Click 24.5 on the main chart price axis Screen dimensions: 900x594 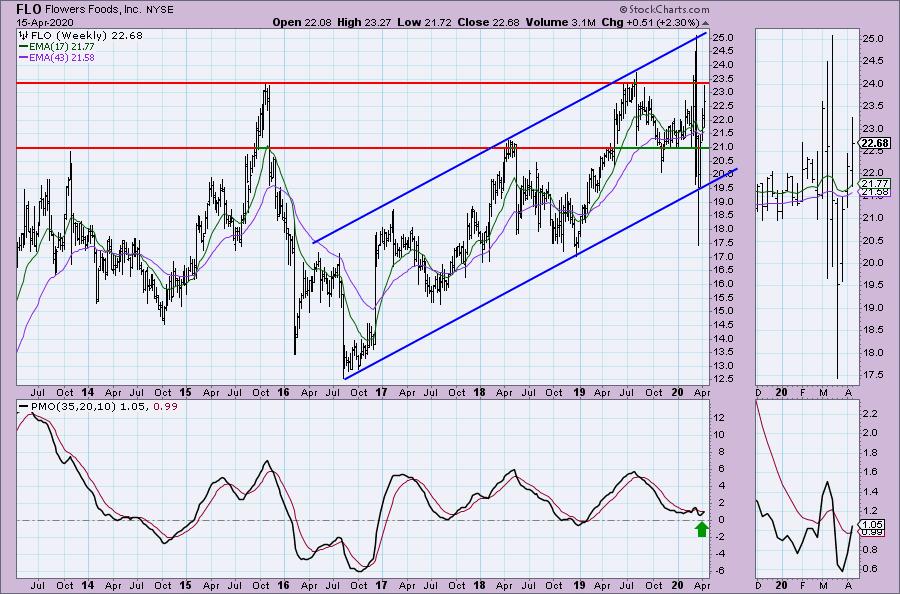click(721, 51)
